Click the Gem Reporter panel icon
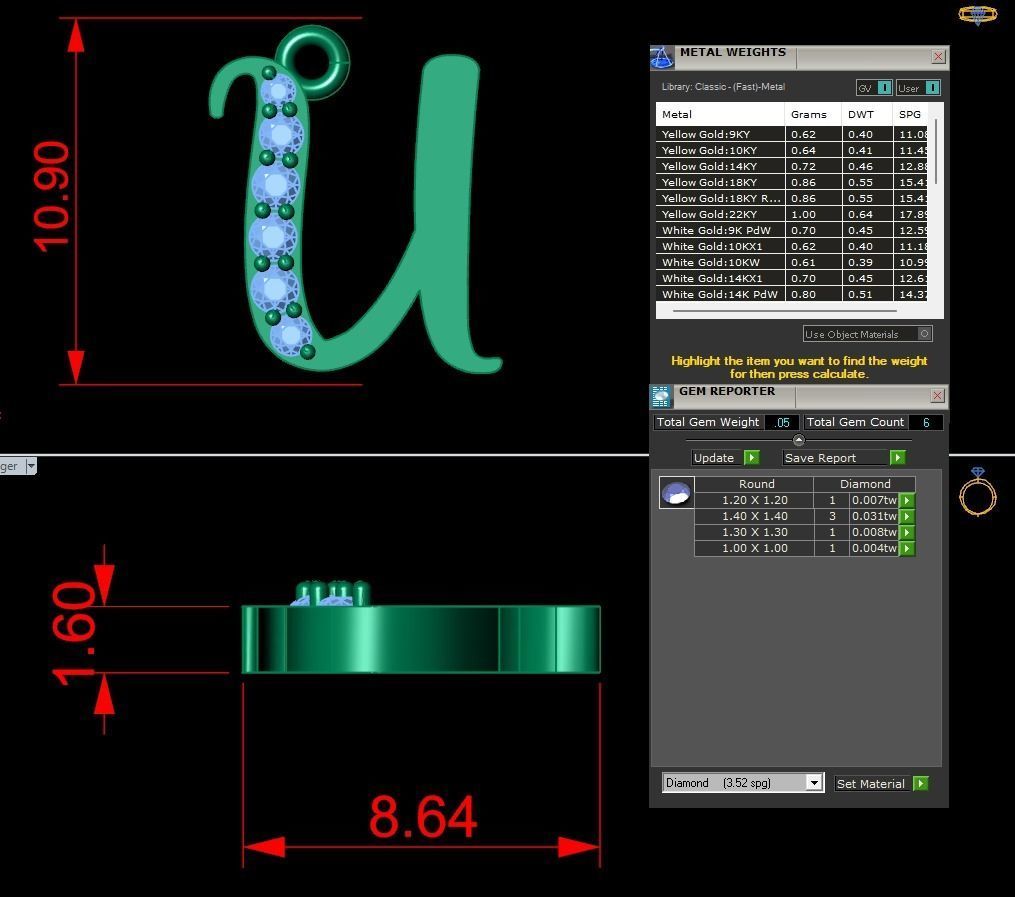 pyautogui.click(x=661, y=397)
